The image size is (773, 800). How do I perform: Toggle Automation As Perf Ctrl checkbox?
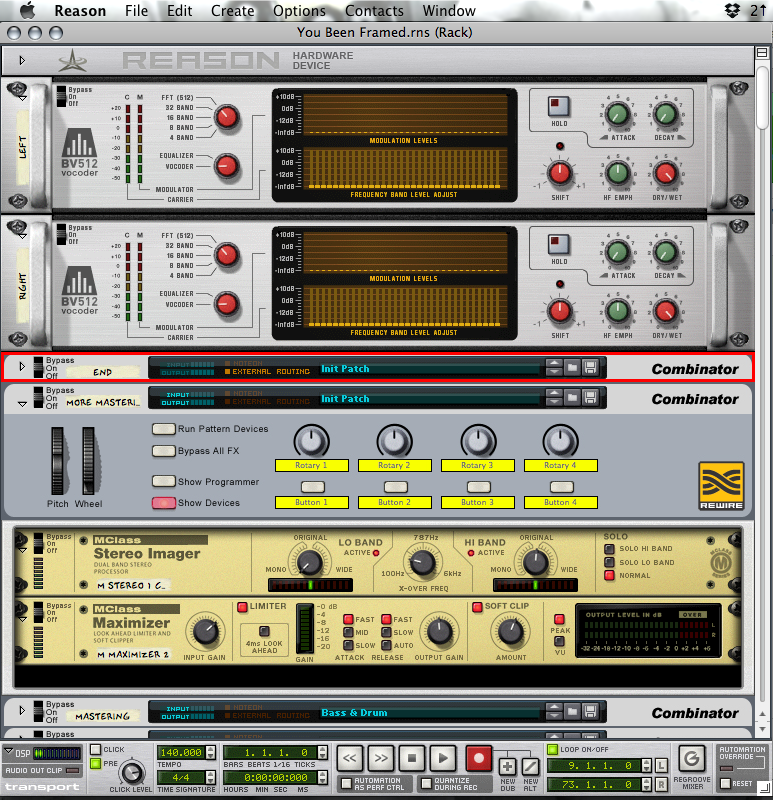[x=346, y=783]
